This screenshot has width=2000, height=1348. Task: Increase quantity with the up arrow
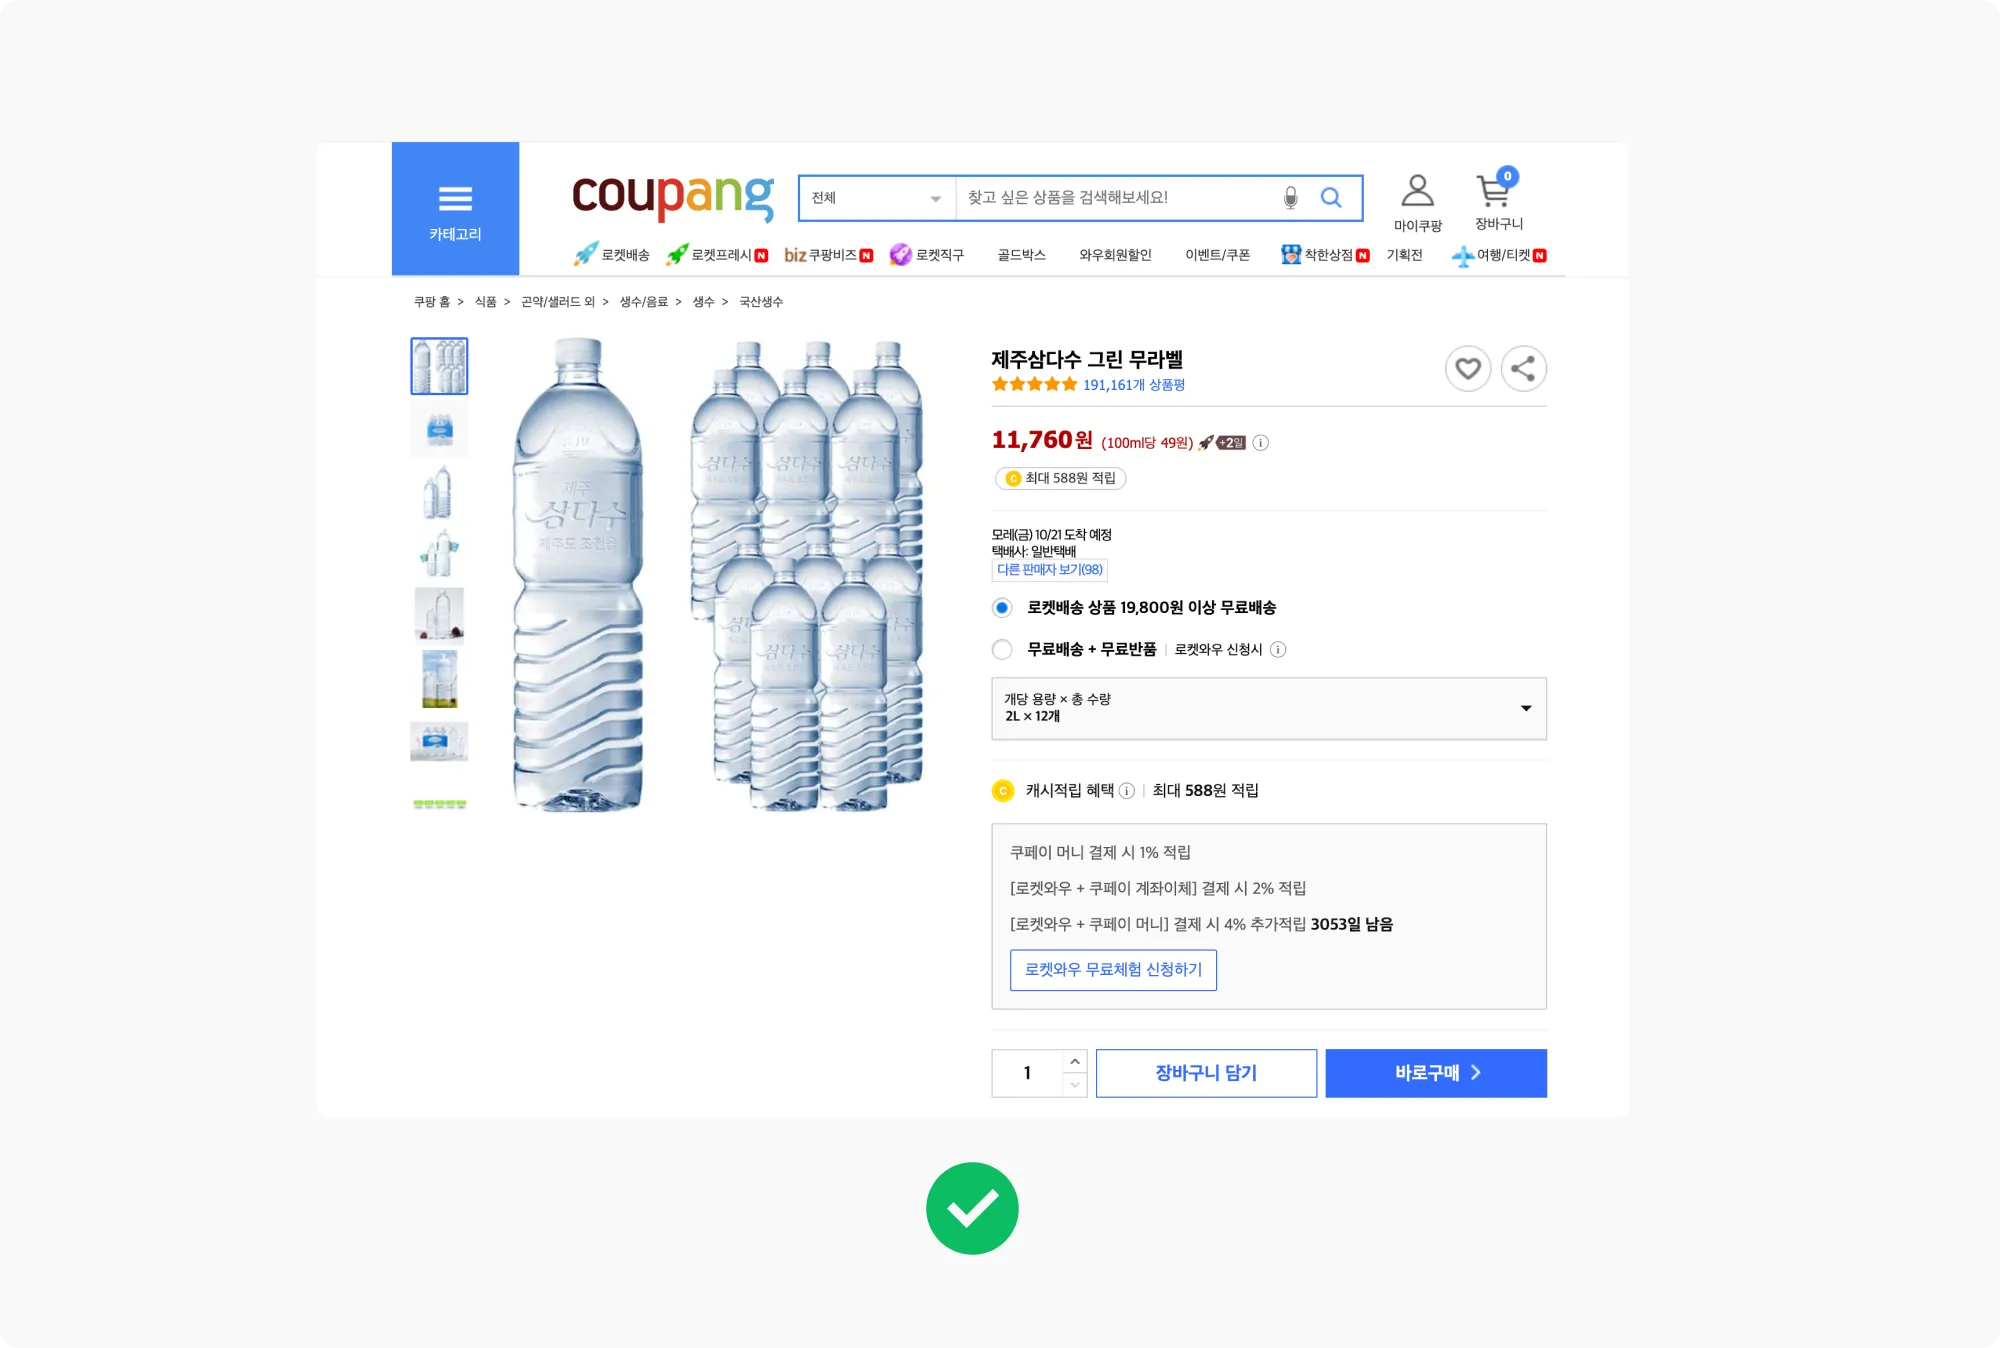(1075, 1061)
